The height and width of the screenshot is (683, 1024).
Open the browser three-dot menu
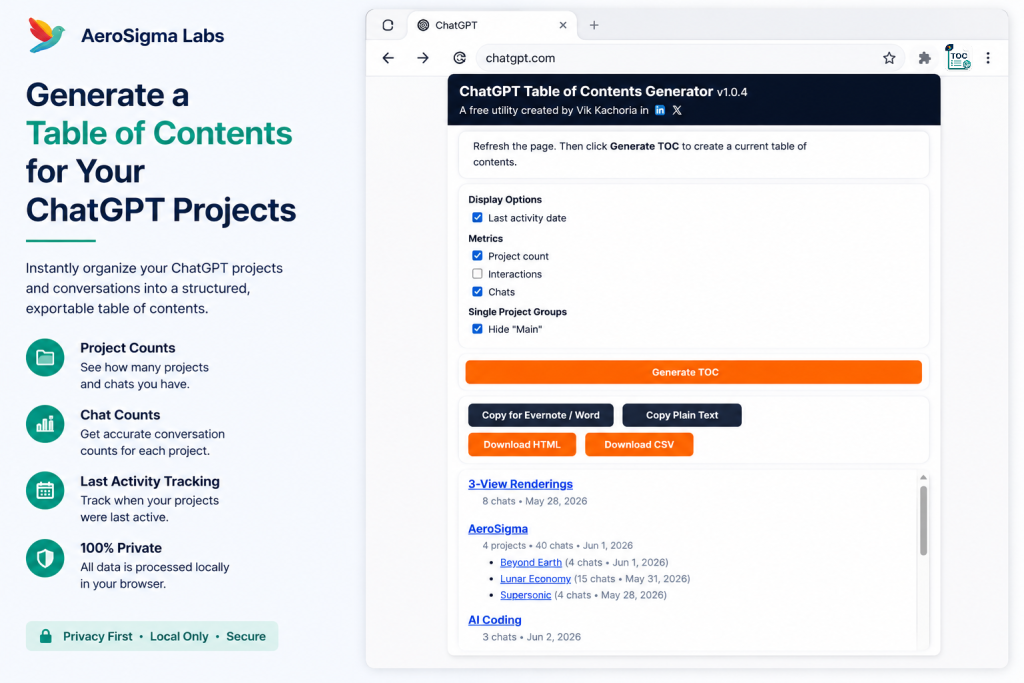point(988,58)
